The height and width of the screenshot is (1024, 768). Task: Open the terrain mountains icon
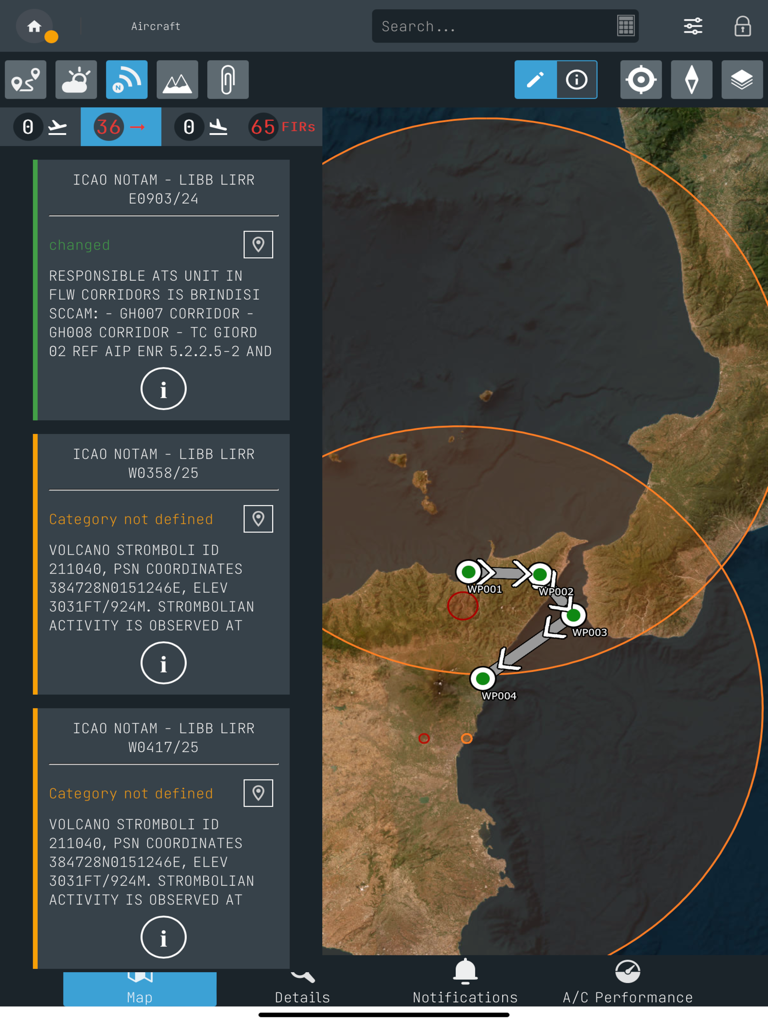tap(177, 80)
